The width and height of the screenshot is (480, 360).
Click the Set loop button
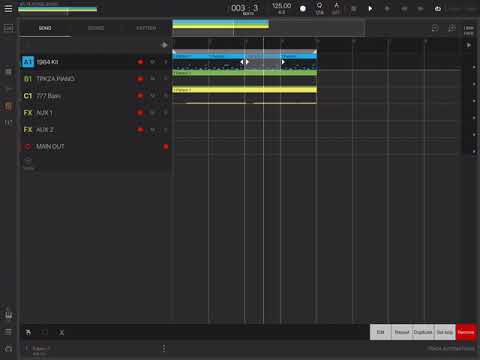(x=445, y=332)
